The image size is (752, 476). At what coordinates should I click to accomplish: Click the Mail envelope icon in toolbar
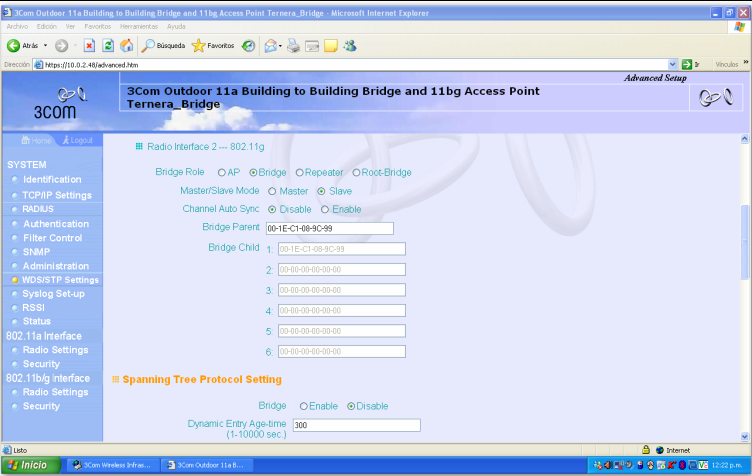click(270, 46)
